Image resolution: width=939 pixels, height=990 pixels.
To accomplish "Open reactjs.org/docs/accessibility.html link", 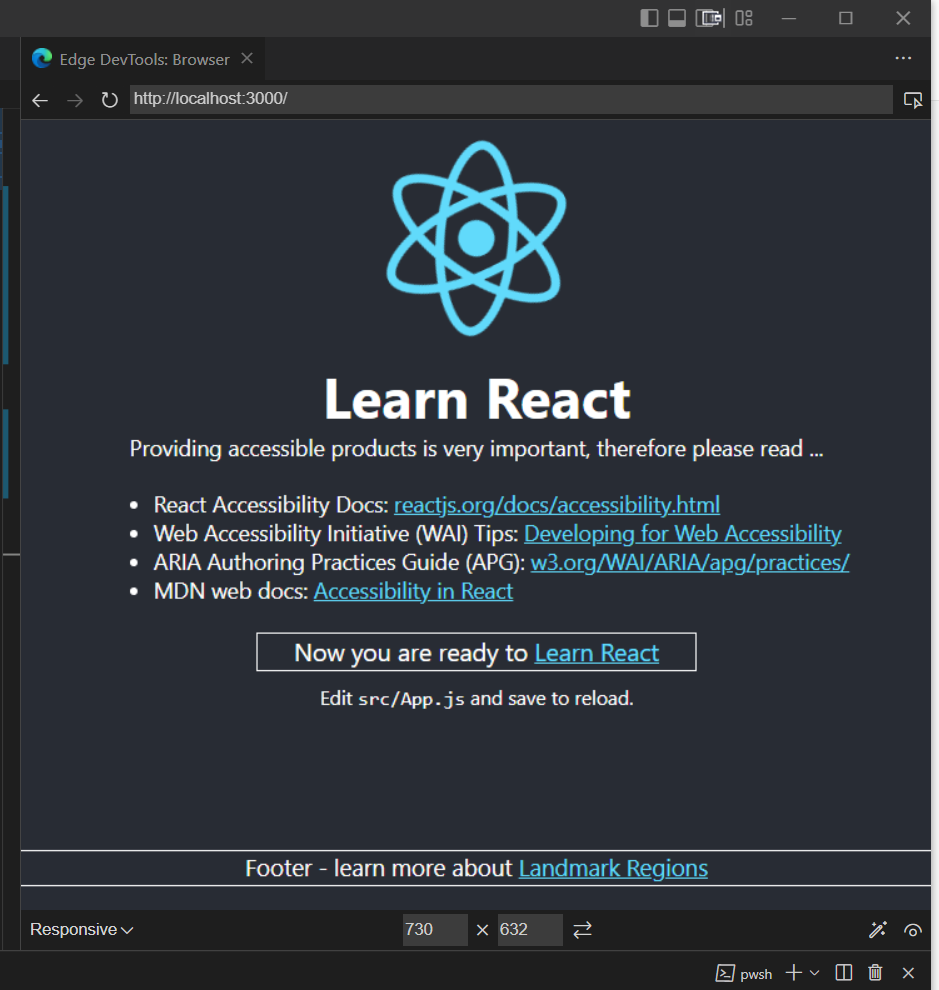I will pos(557,504).
